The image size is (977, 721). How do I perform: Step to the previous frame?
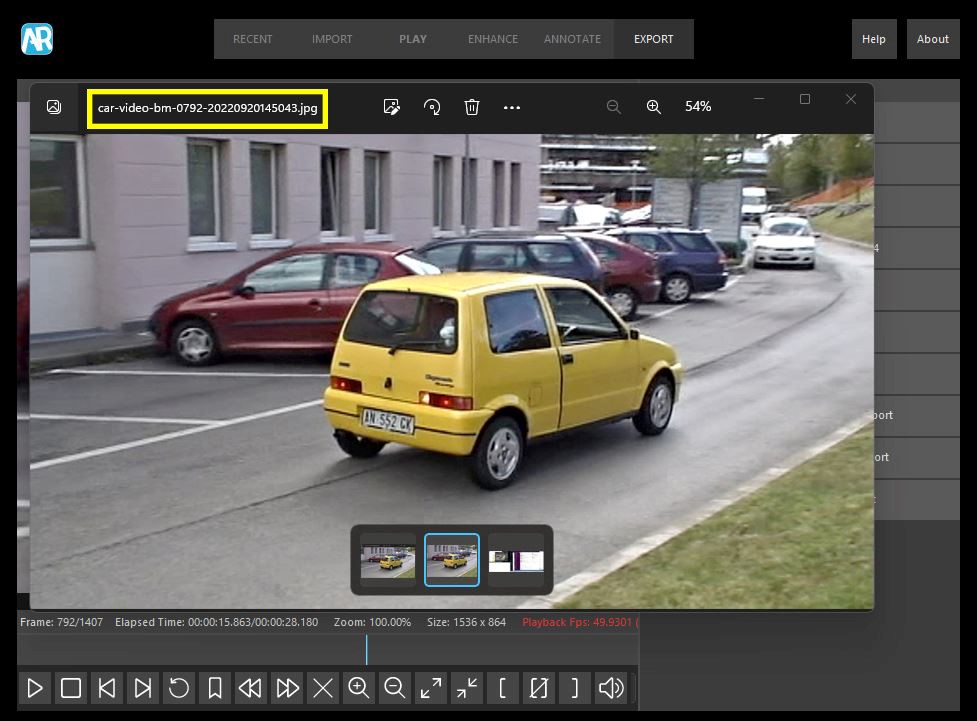tap(107, 688)
